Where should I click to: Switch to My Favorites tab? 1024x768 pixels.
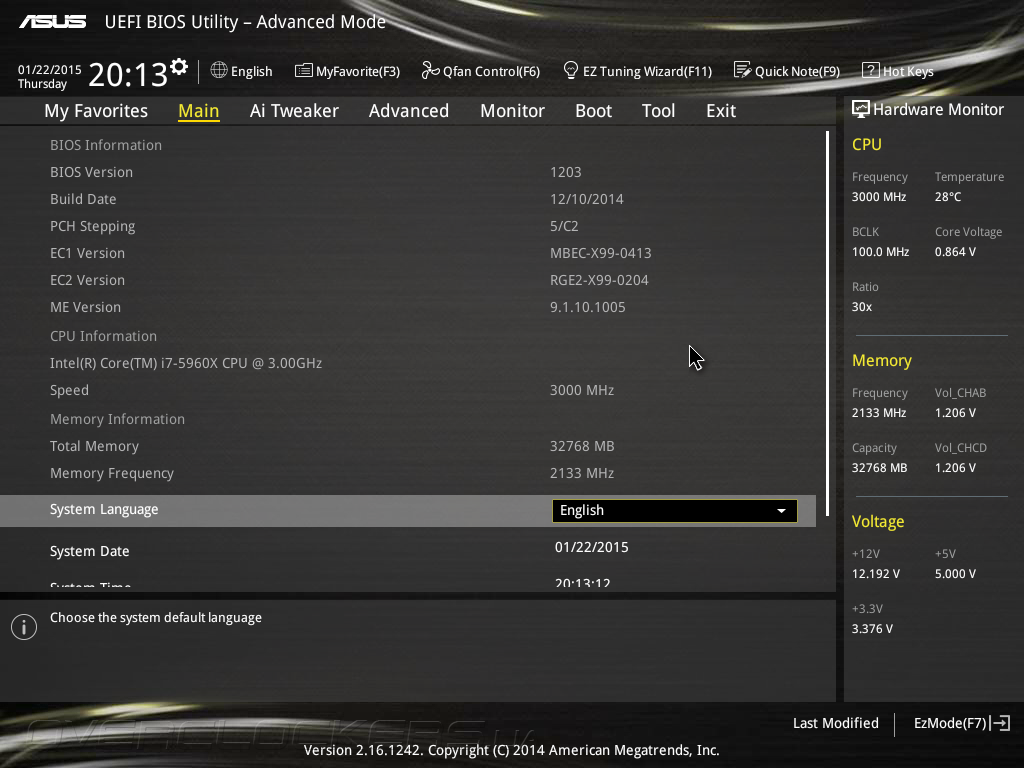96,111
